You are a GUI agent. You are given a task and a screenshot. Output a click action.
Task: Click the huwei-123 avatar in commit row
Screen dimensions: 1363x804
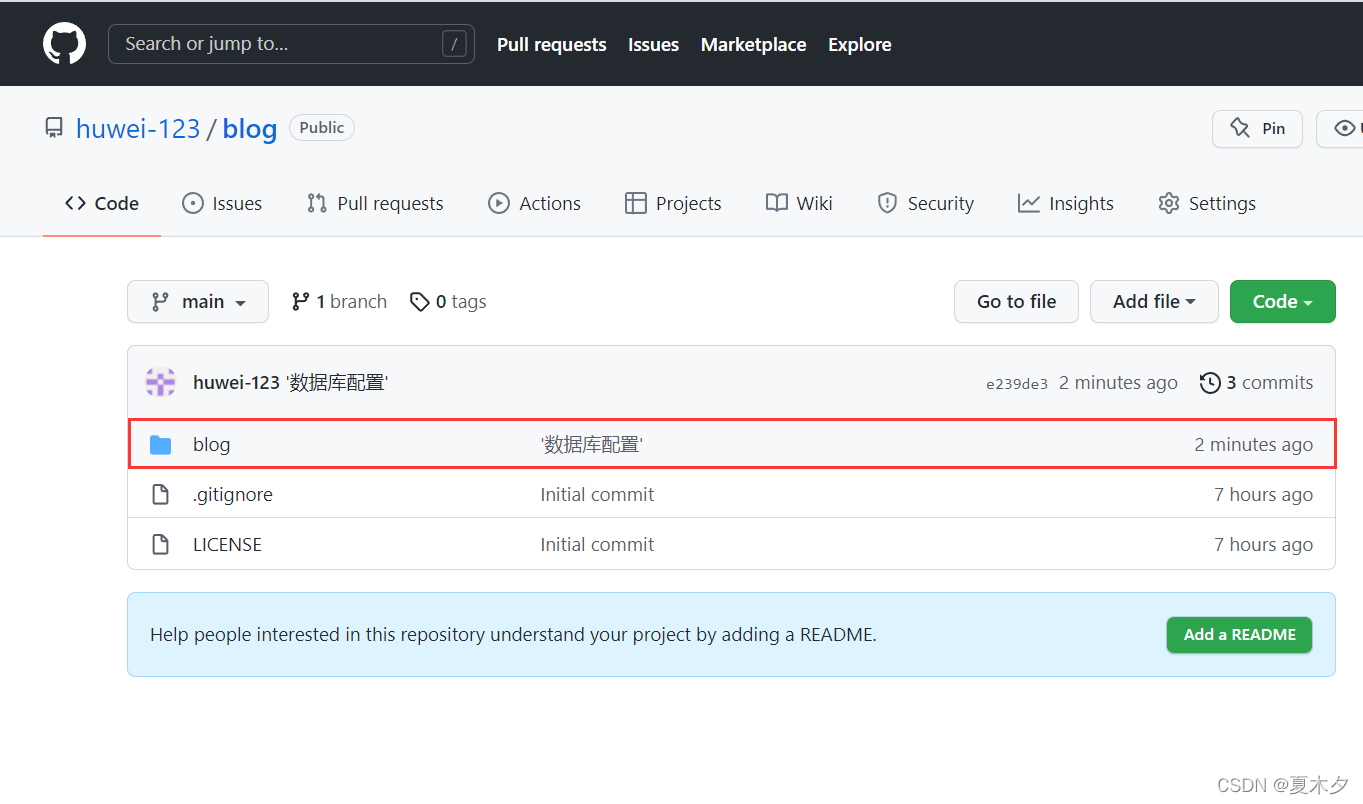(x=161, y=383)
